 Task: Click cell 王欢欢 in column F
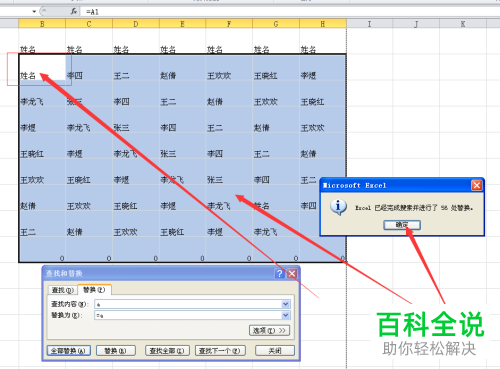pos(229,68)
